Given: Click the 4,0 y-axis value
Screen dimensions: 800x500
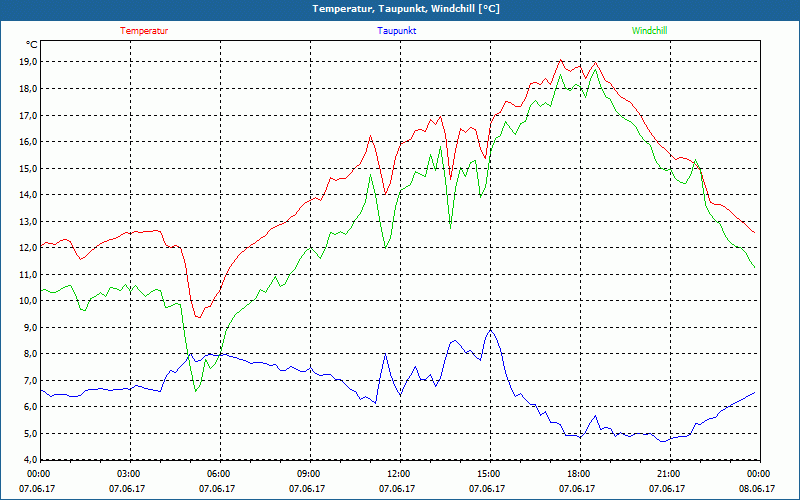Looking at the screenshot, I should pyautogui.click(x=31, y=460).
